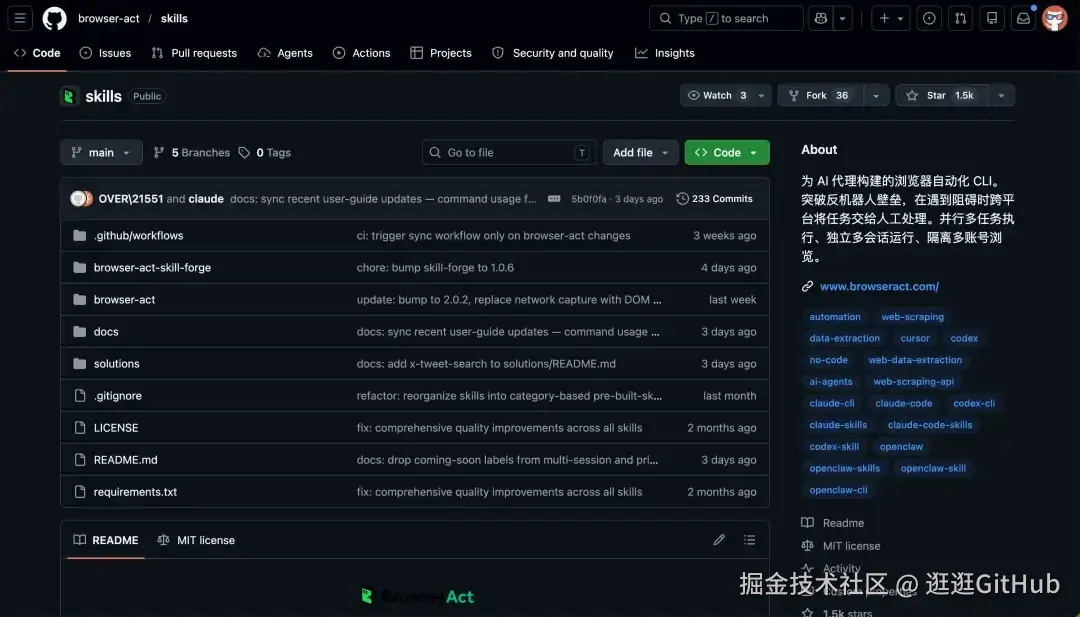Image resolution: width=1080 pixels, height=617 pixels.
Task: Open the notifications inbox
Action: (1024, 19)
